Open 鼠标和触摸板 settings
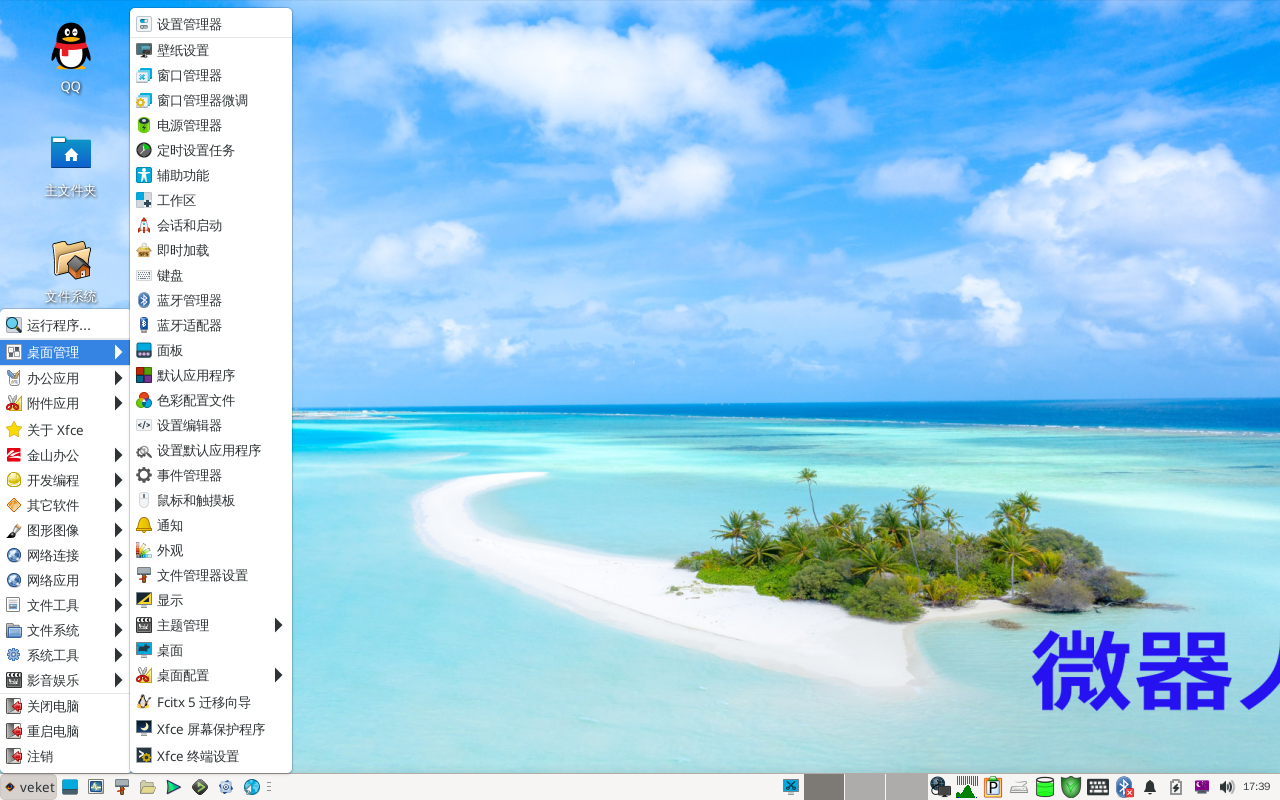 211,500
